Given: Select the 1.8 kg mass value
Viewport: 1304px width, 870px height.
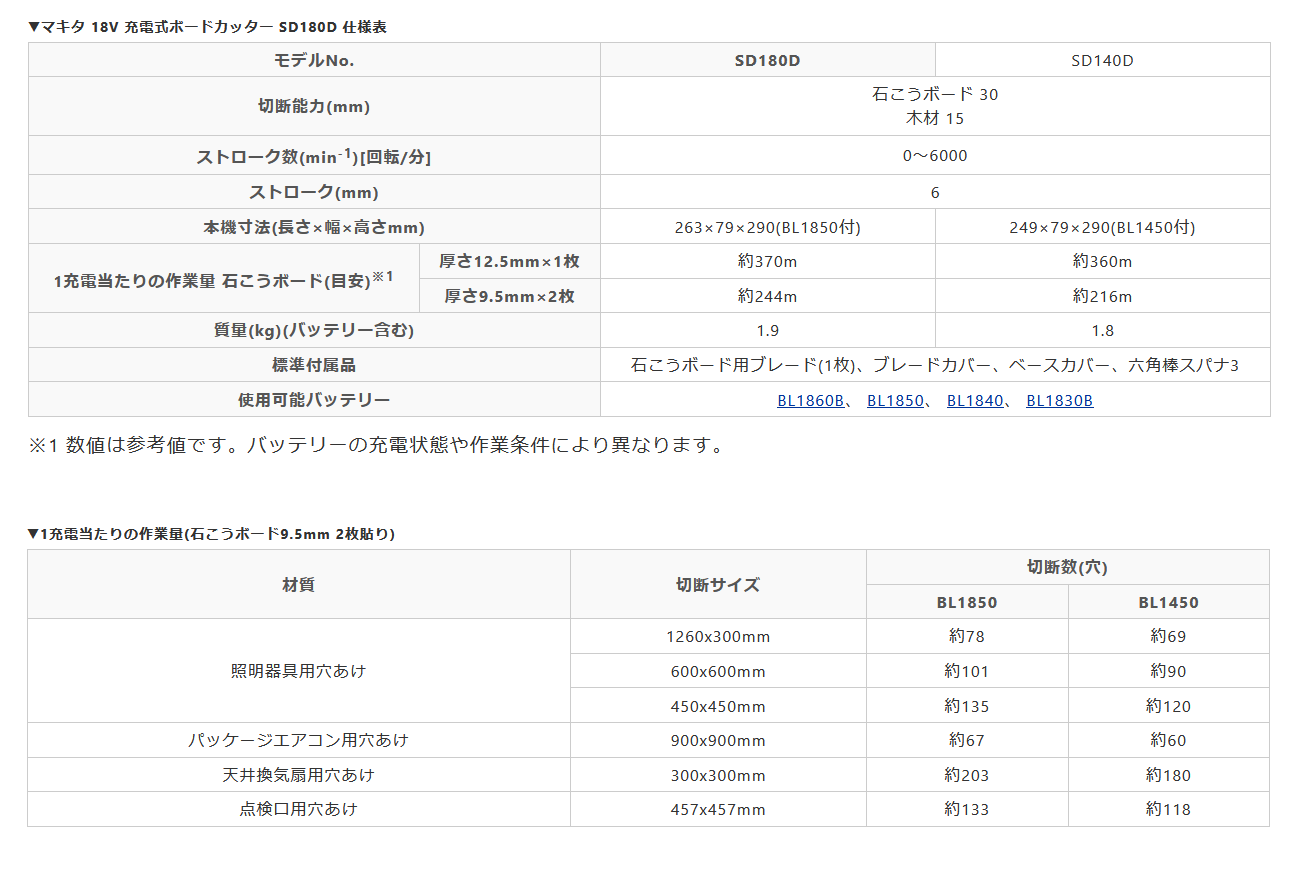Looking at the screenshot, I should click(x=1103, y=330).
